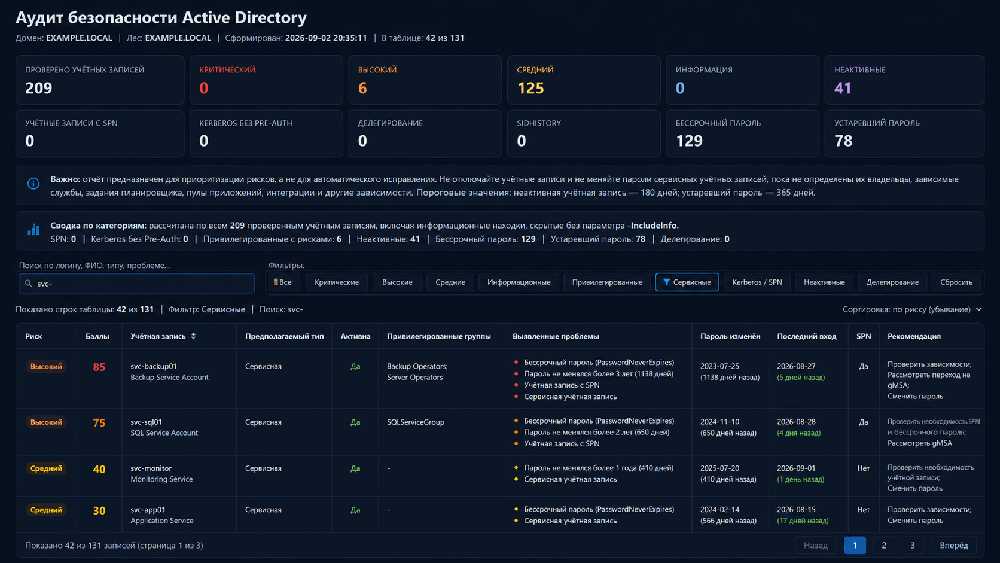
Task: Focus the search field containing svc-
Action: 136,283
